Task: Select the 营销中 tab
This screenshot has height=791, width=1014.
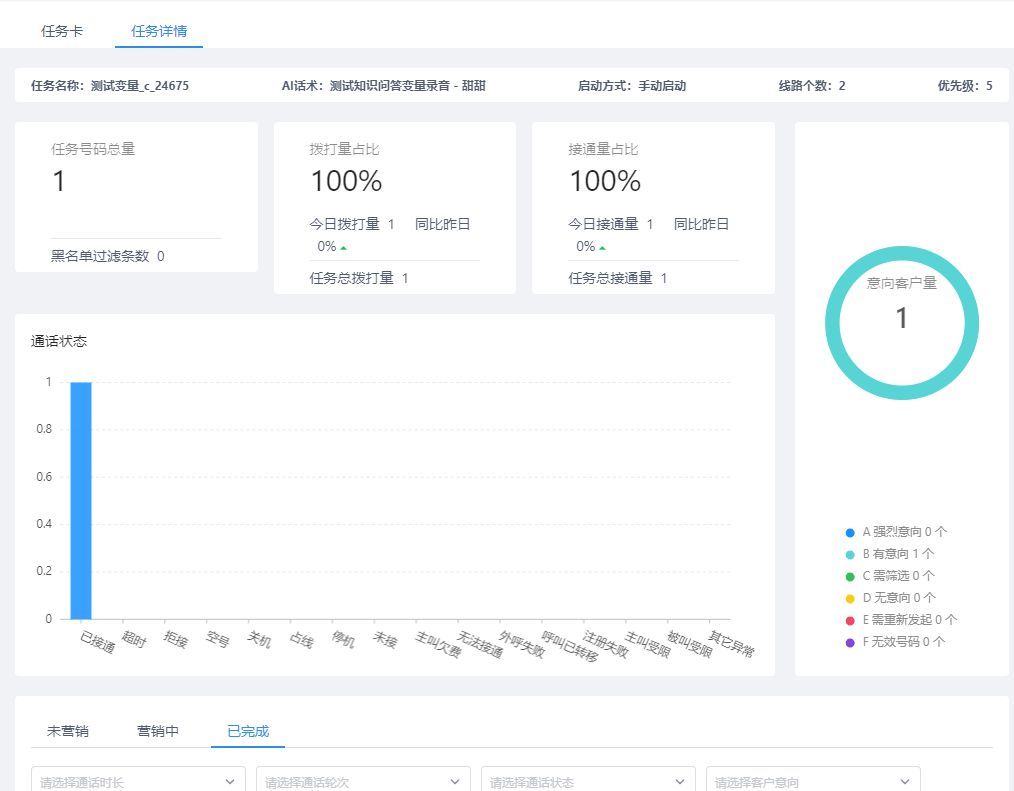Action: 158,731
